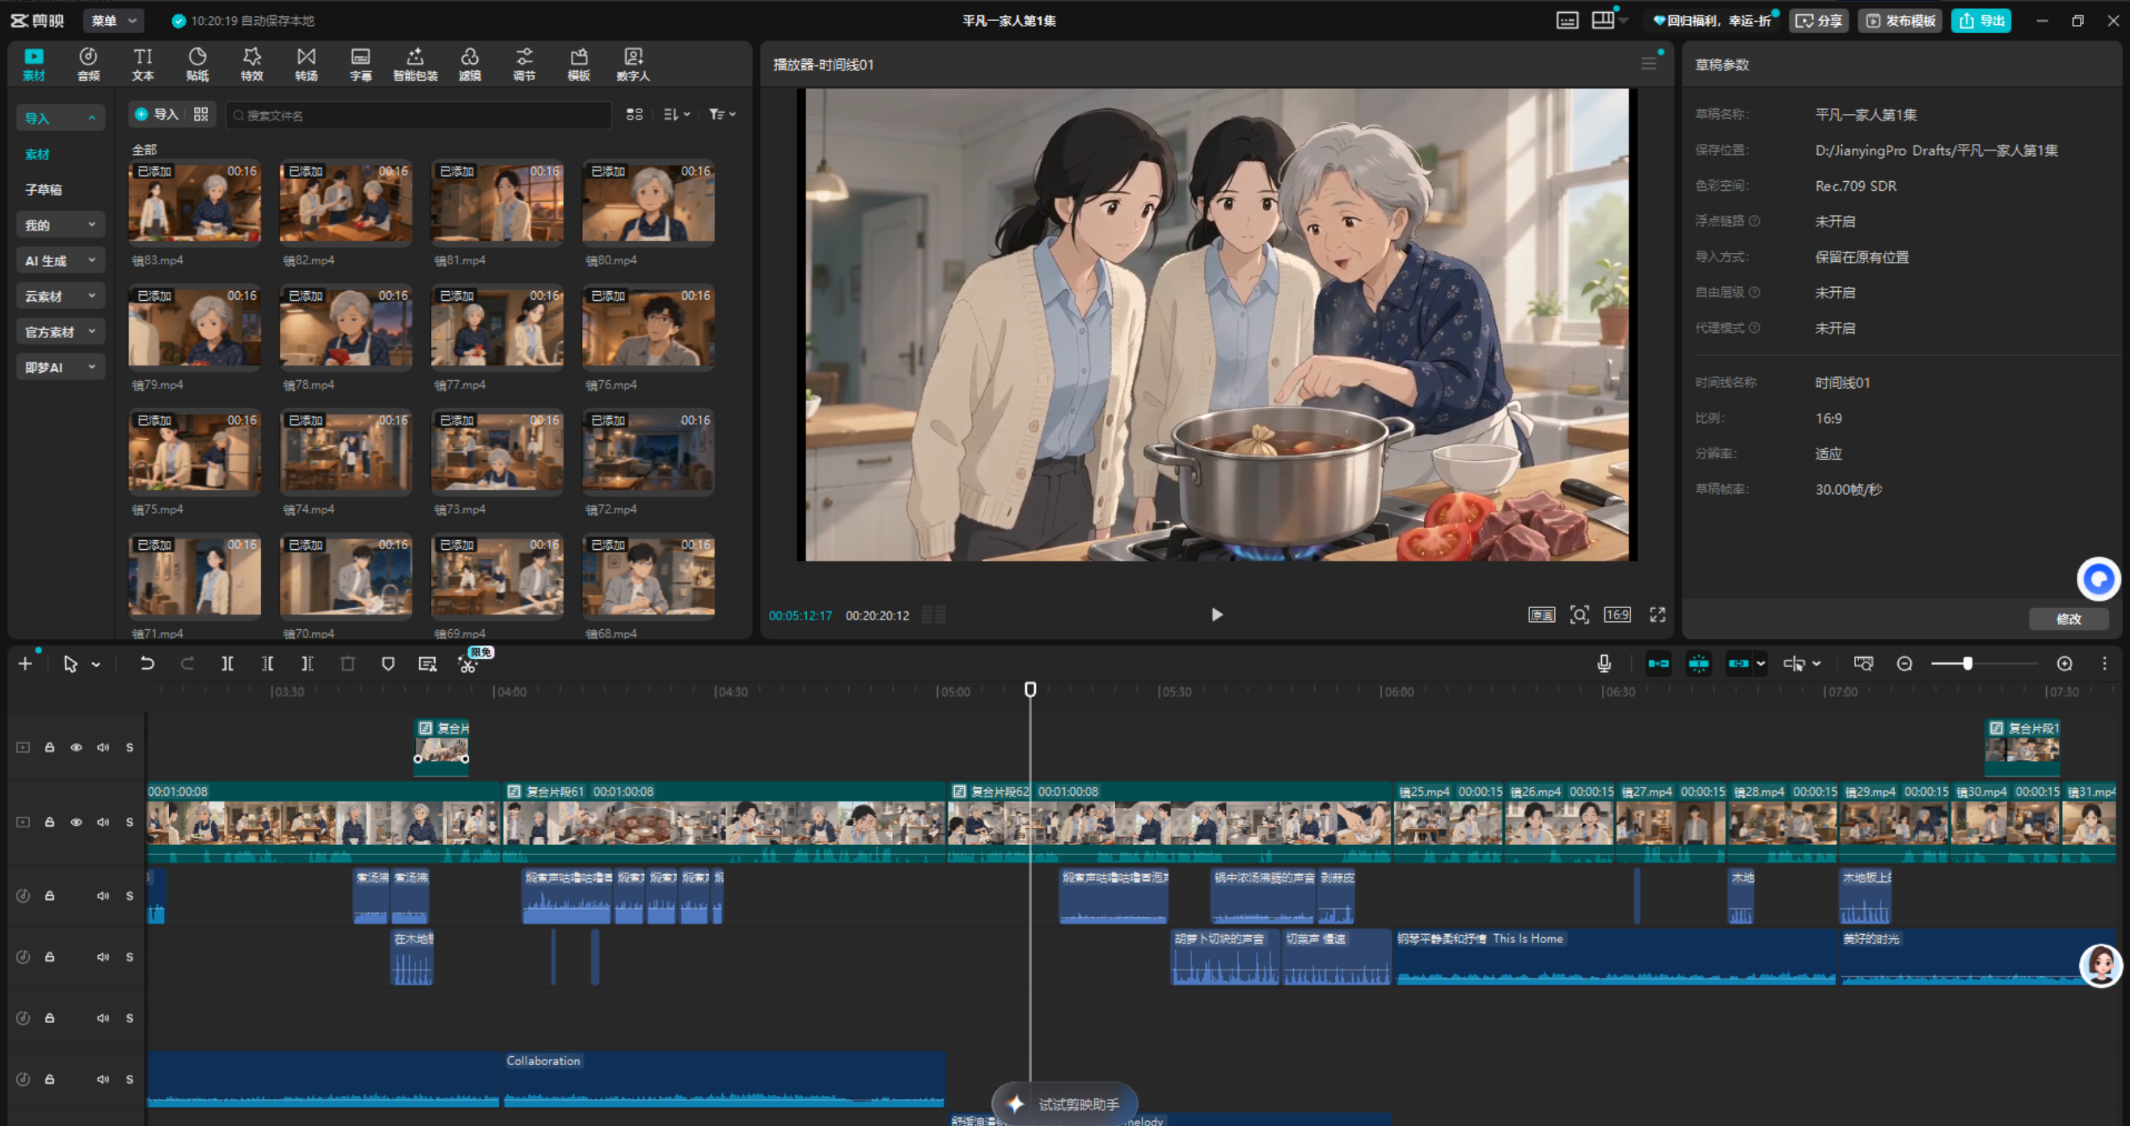Image resolution: width=2130 pixels, height=1126 pixels.
Task: Click the split clip tool icon
Action: (x=227, y=663)
